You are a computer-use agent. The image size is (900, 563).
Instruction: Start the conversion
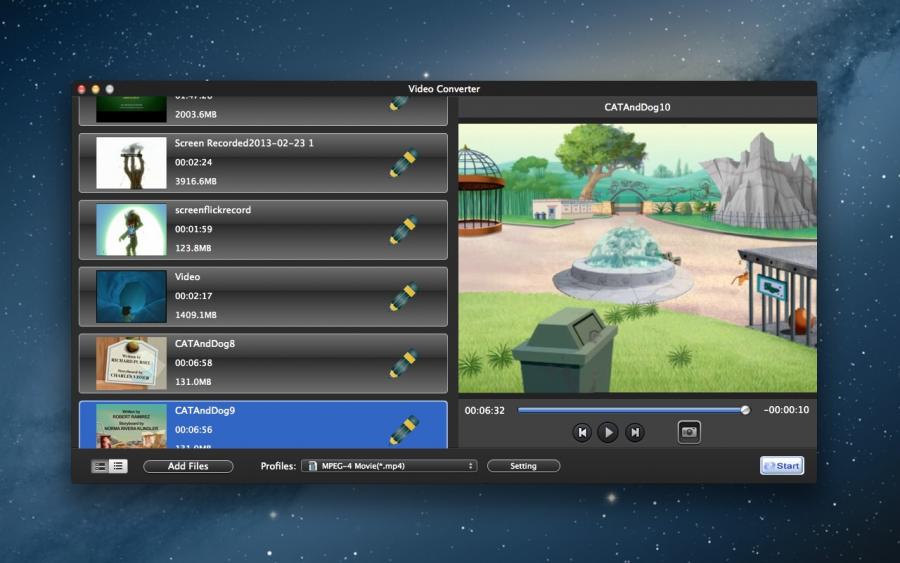pos(782,465)
